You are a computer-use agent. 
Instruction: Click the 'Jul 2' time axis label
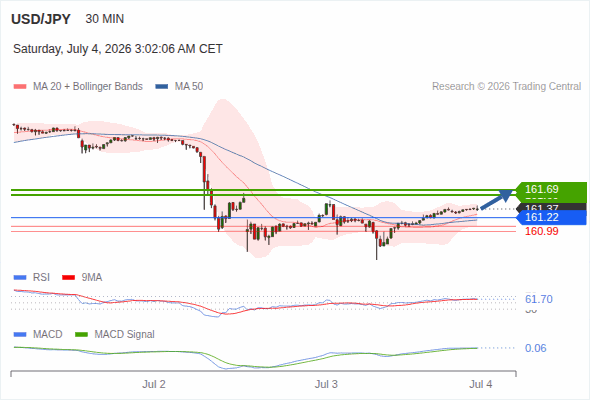click(x=154, y=385)
